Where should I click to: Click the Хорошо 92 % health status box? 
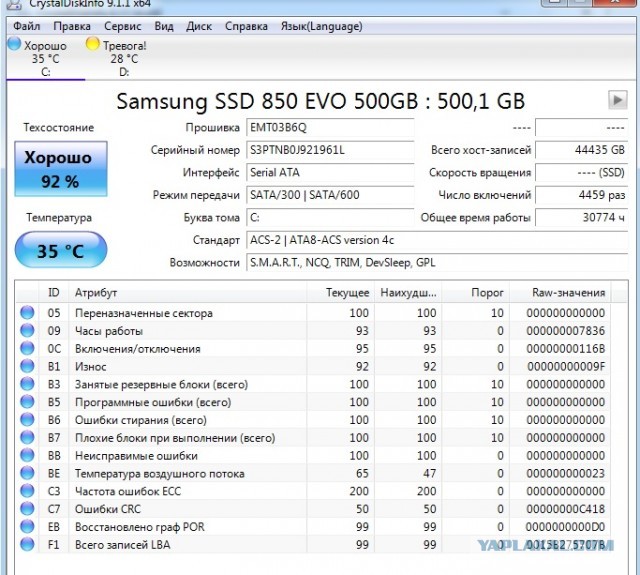coord(61,169)
